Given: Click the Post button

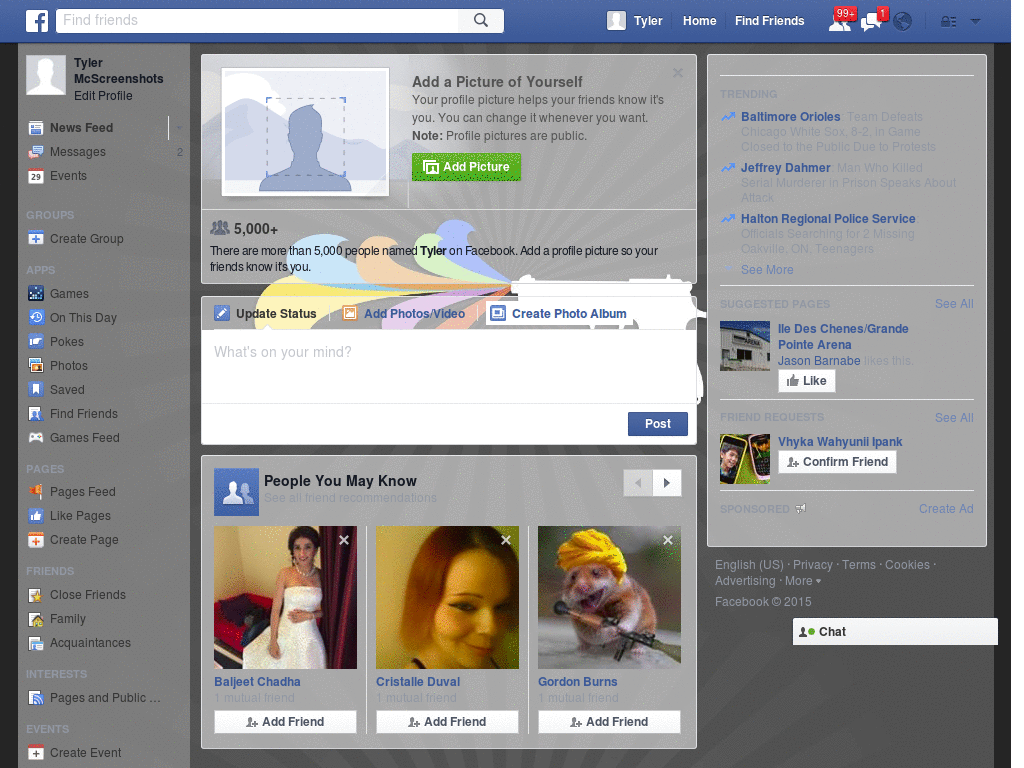Looking at the screenshot, I should [x=658, y=424].
